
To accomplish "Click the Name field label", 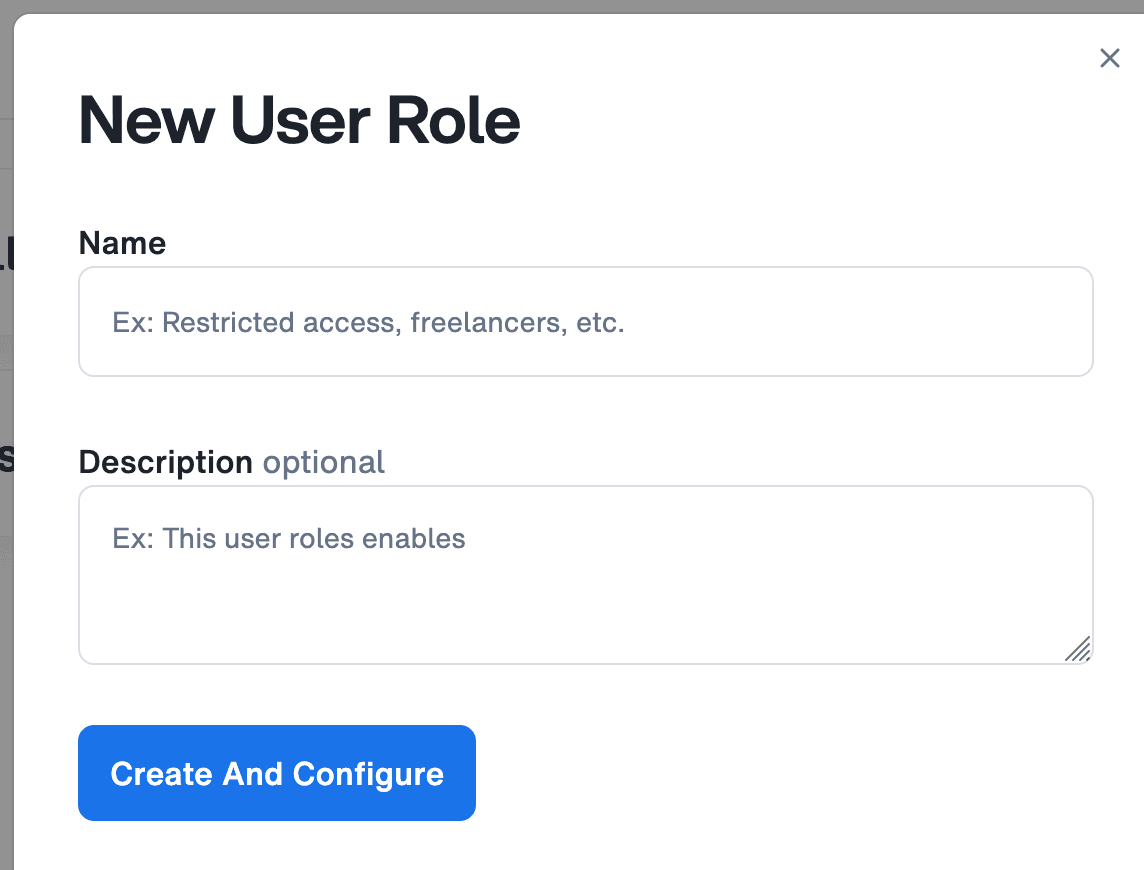I will [x=122, y=242].
